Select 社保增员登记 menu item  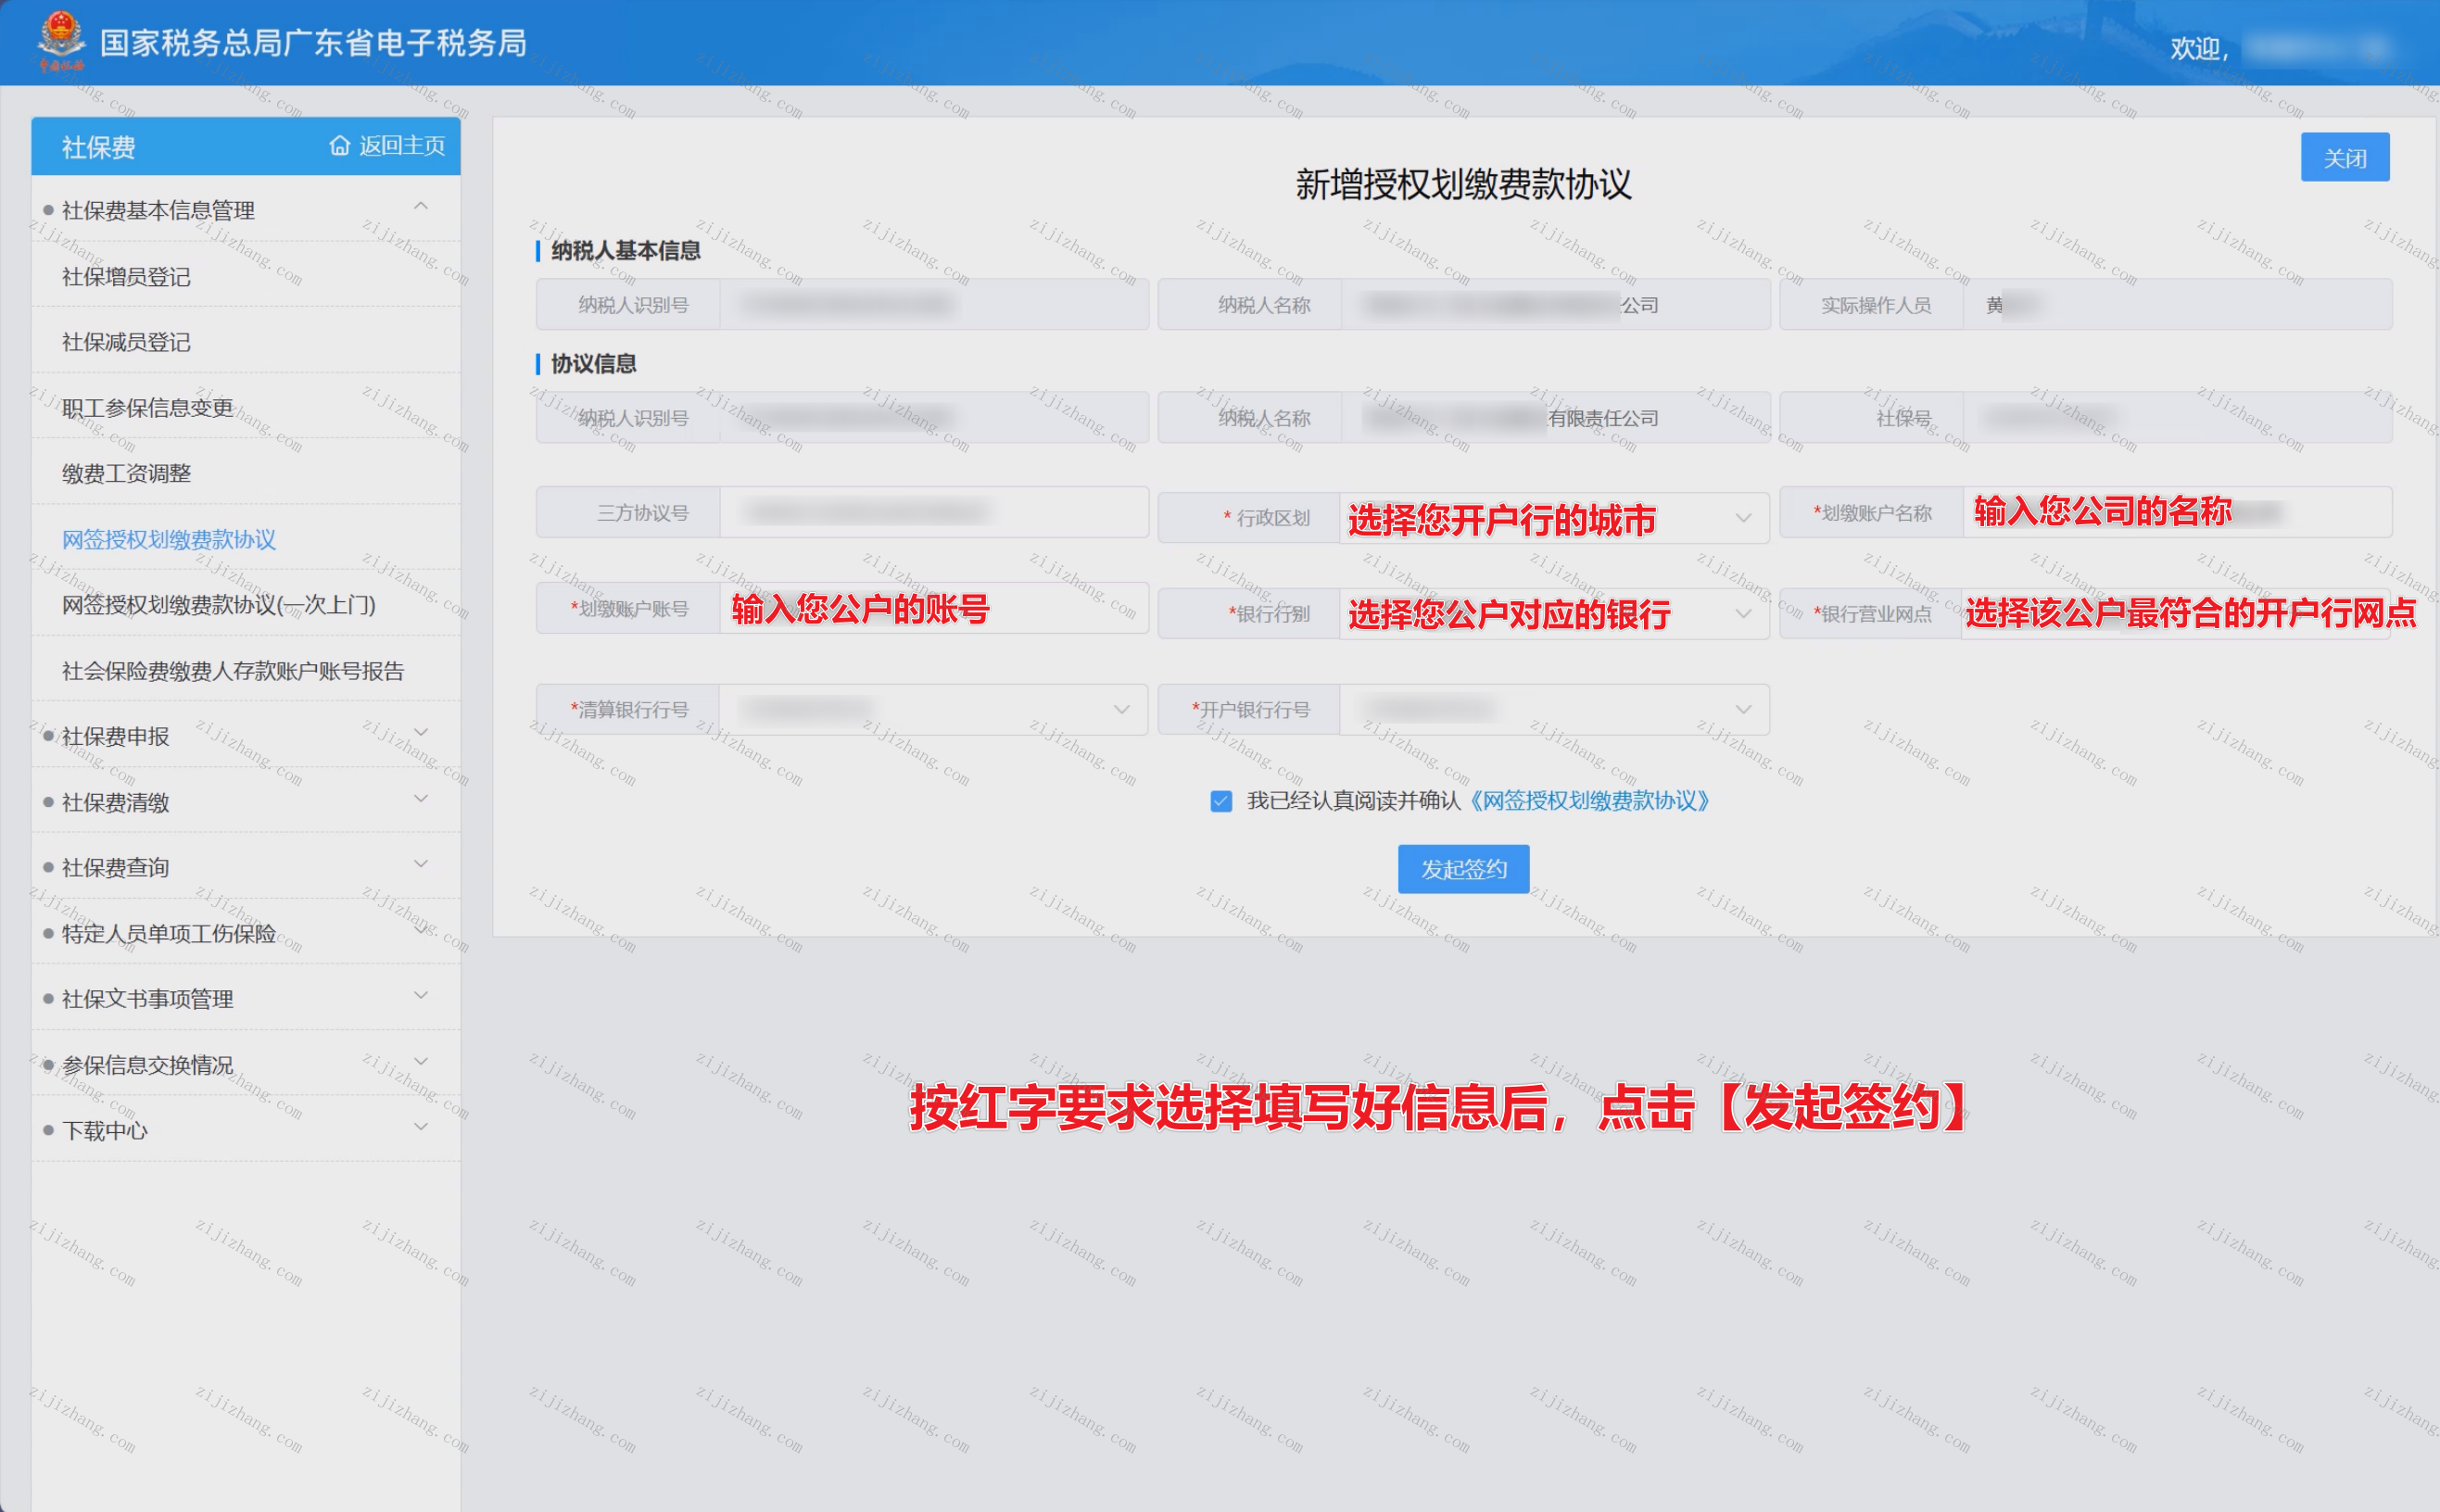click(126, 277)
